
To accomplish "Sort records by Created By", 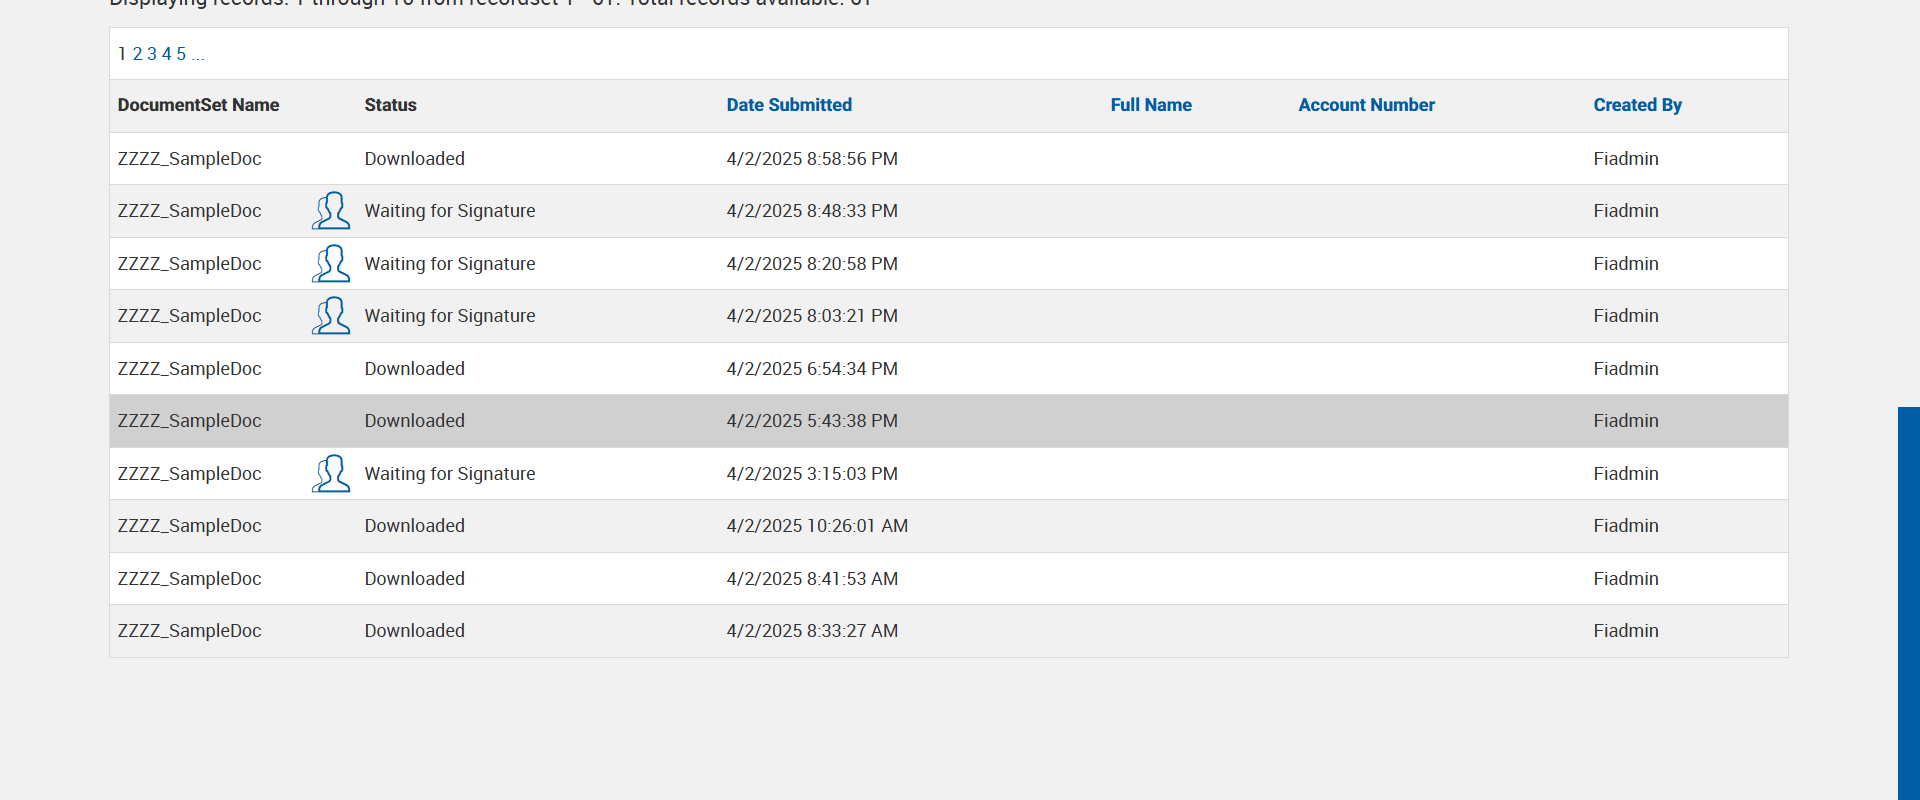I will (x=1637, y=105).
